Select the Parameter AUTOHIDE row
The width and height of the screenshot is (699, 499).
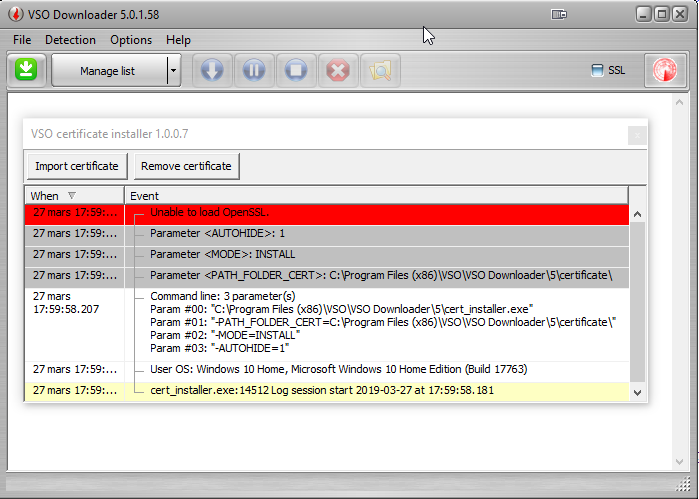[327, 234]
